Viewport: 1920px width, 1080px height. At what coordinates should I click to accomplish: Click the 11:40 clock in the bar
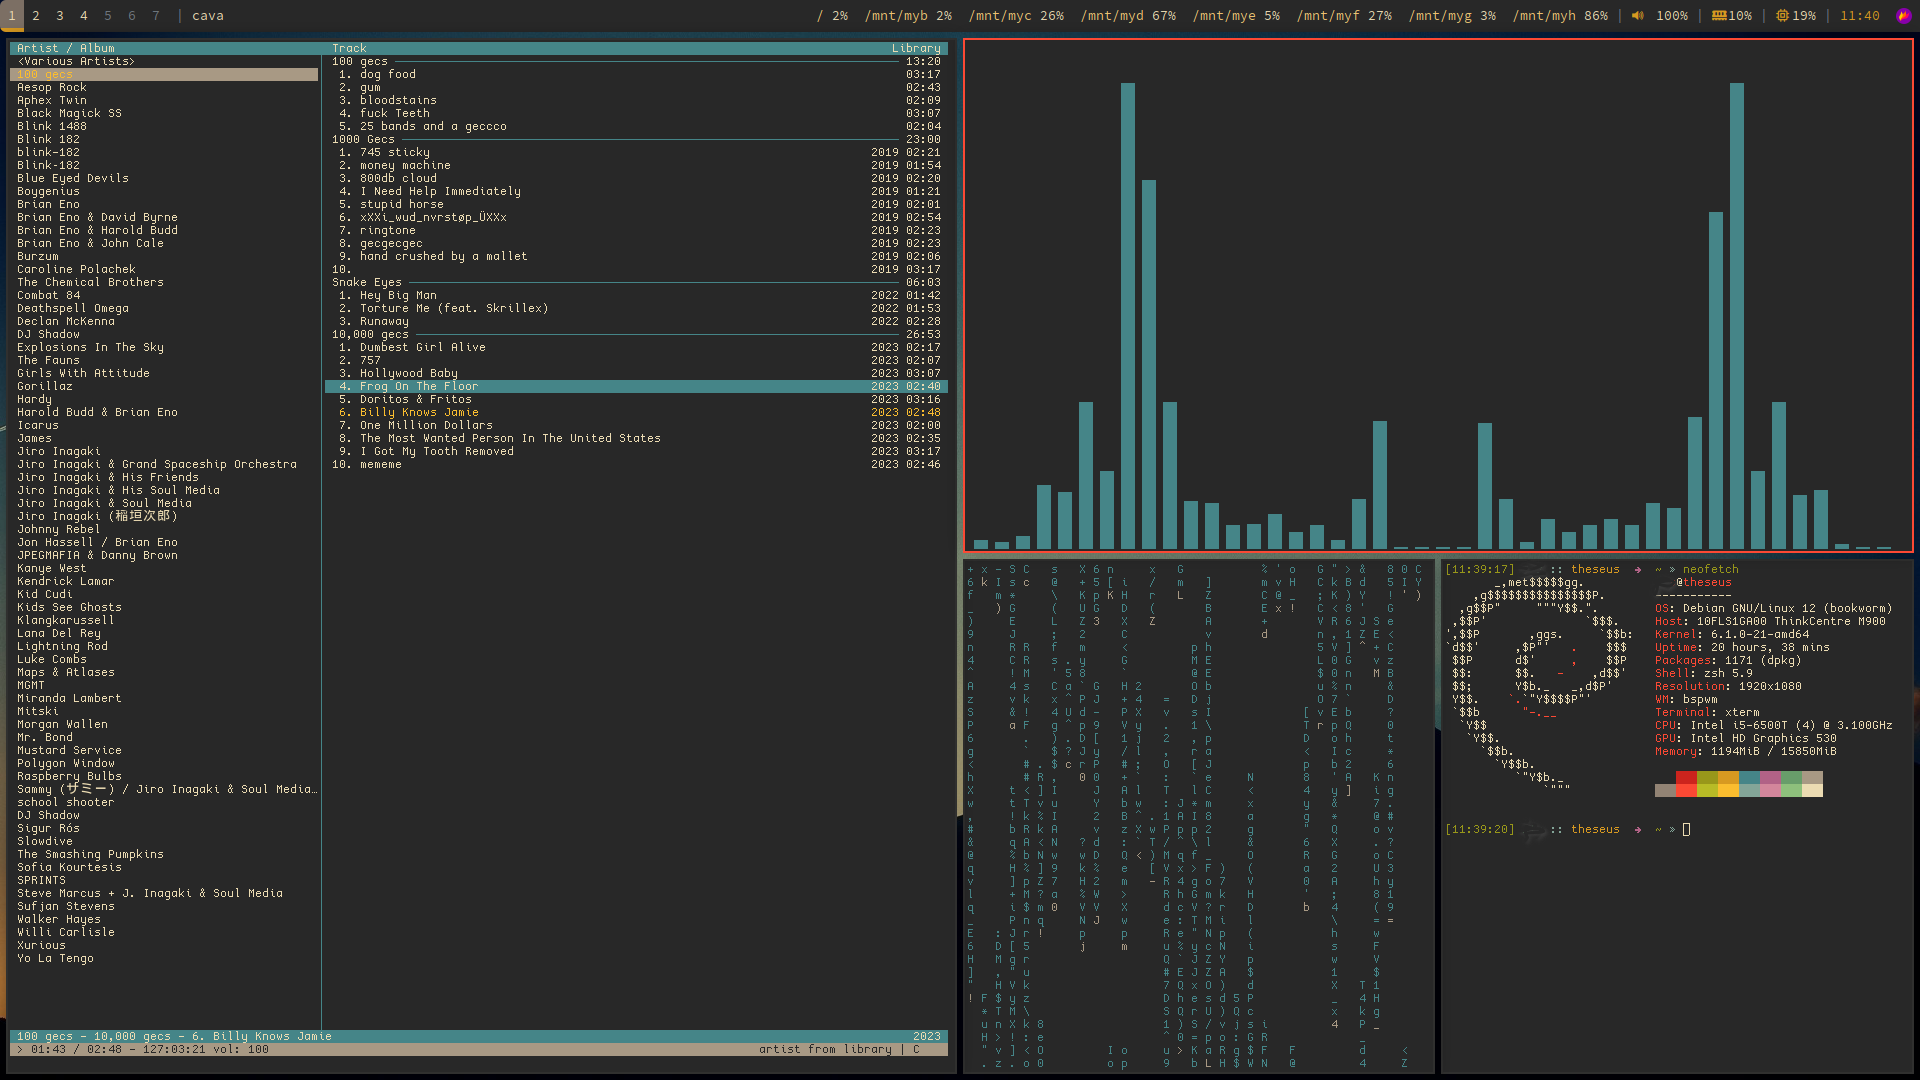point(1859,16)
